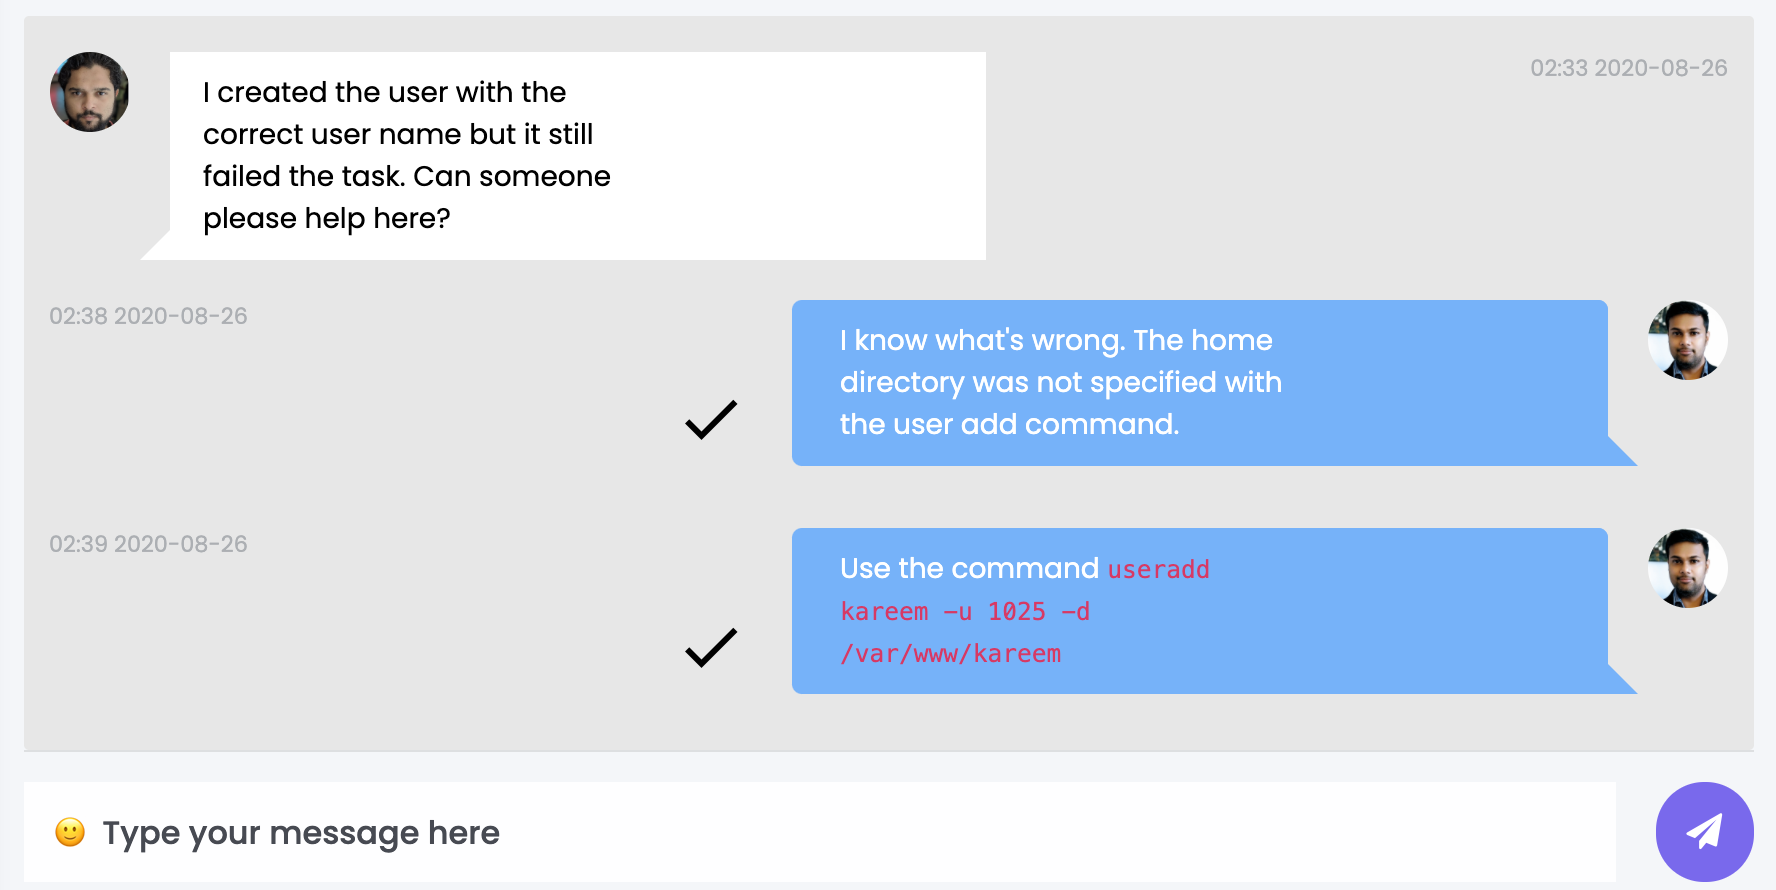Viewport: 1776px width, 890px height.
Task: Click the 02:33 2020-08-26 timestamp
Action: pos(1628,68)
